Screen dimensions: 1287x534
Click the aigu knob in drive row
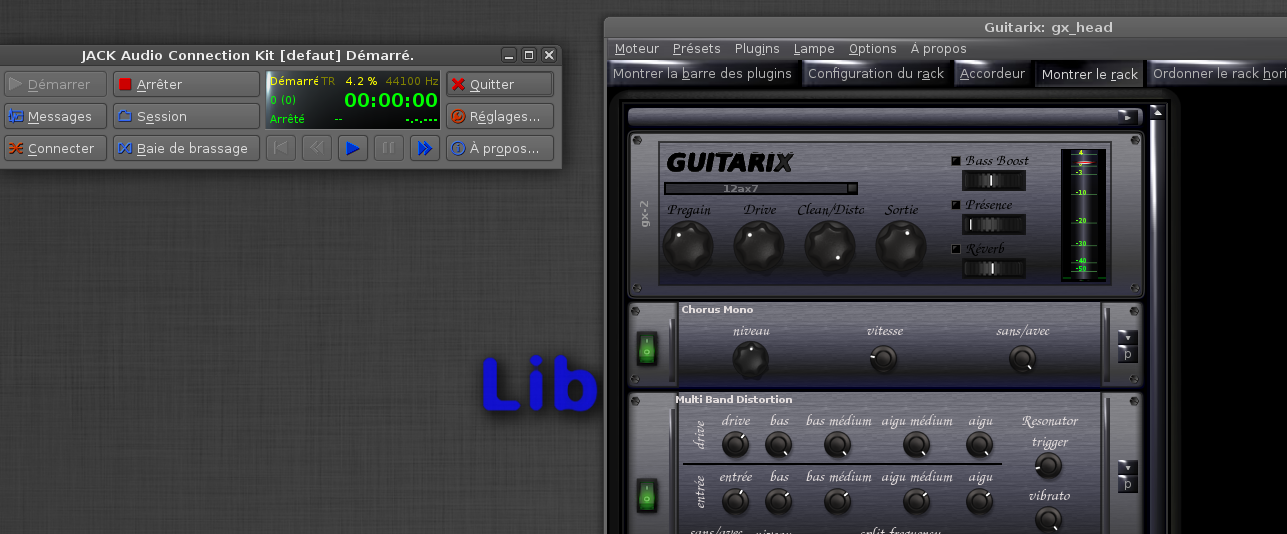pos(980,444)
